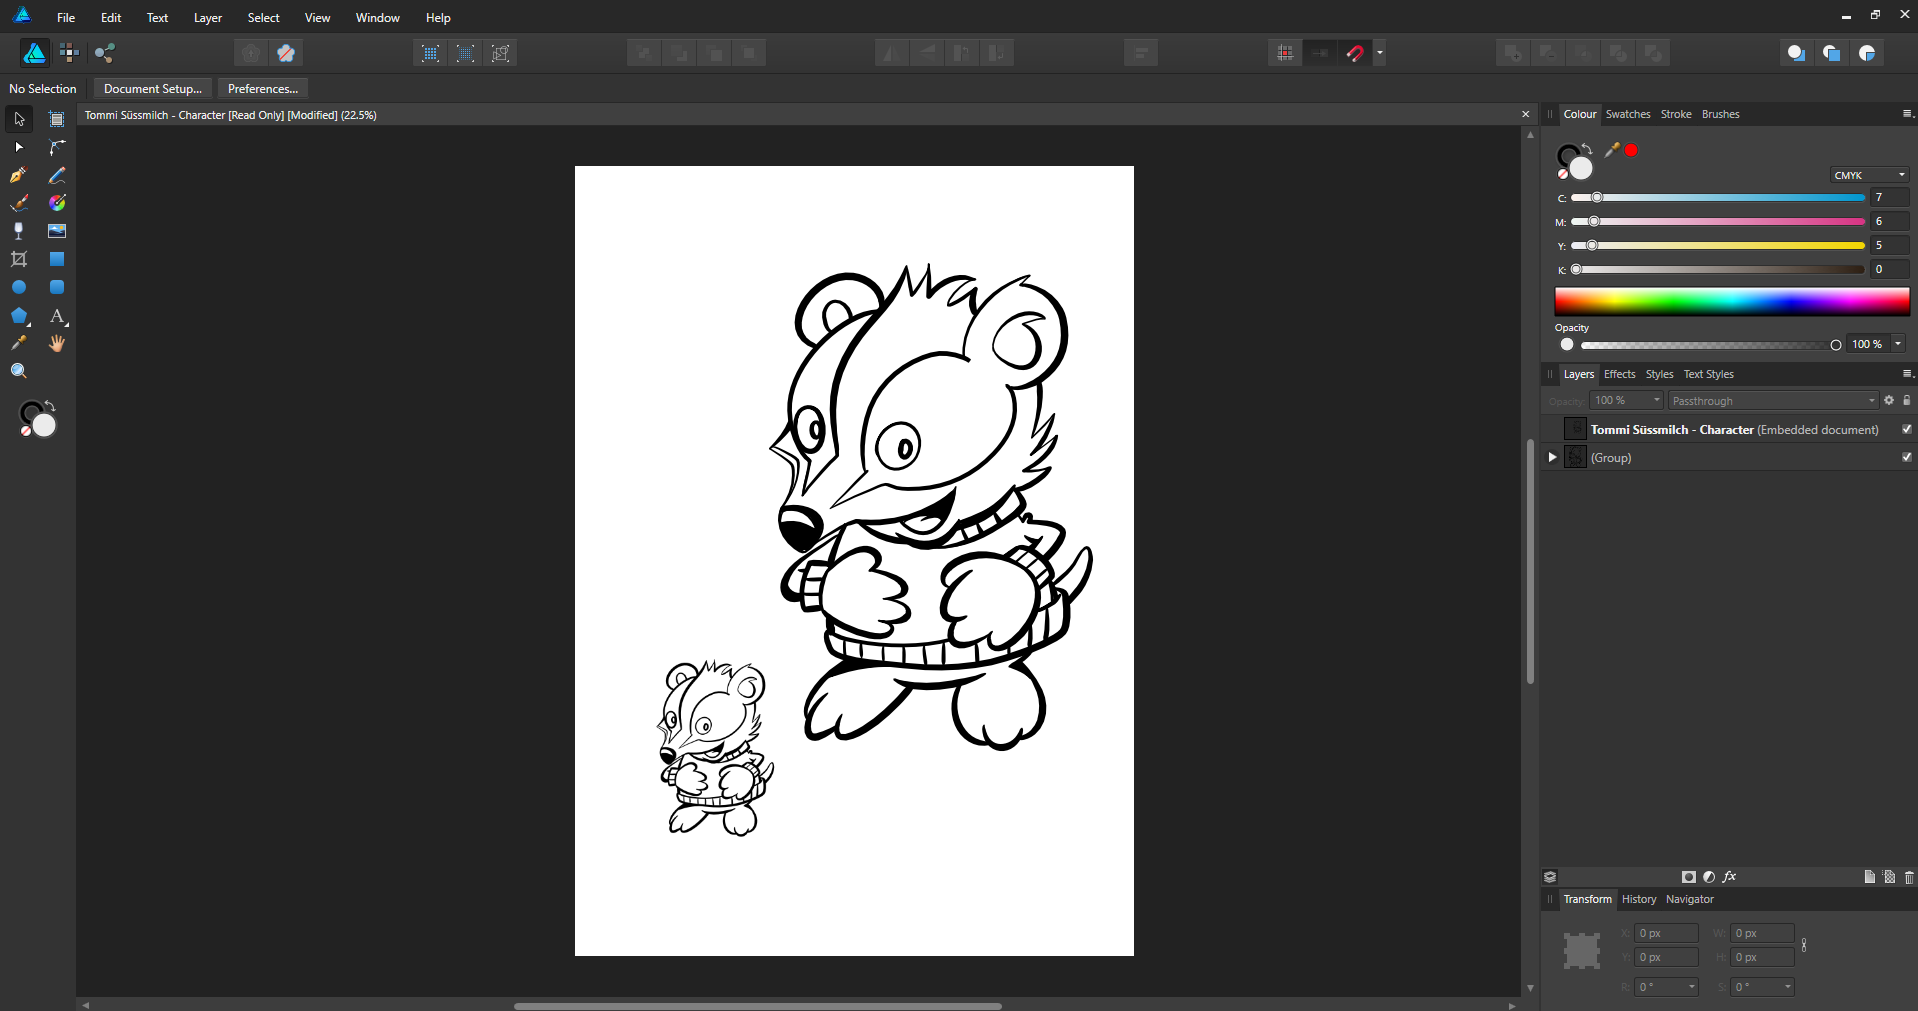
Task: Click the horizontal scrollbar below the canvas
Action: point(758,1006)
